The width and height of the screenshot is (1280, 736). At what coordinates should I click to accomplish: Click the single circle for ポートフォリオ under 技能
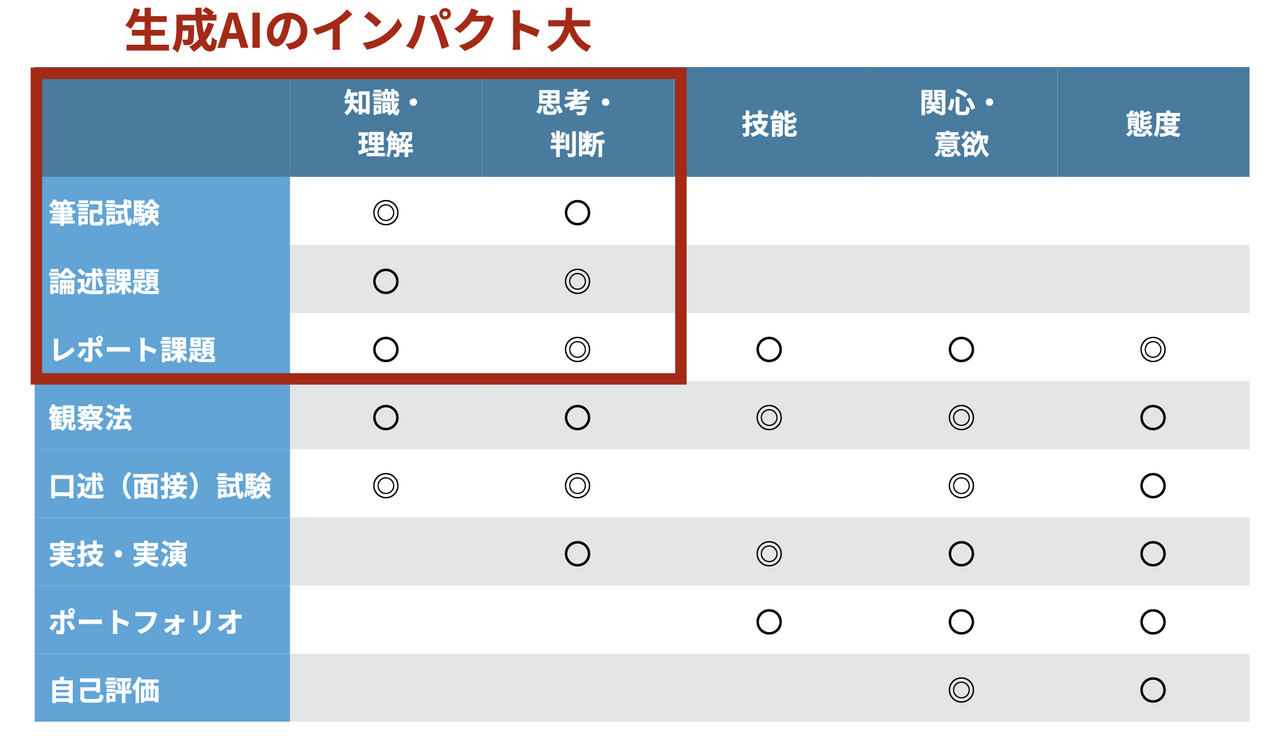pyautogui.click(x=769, y=622)
